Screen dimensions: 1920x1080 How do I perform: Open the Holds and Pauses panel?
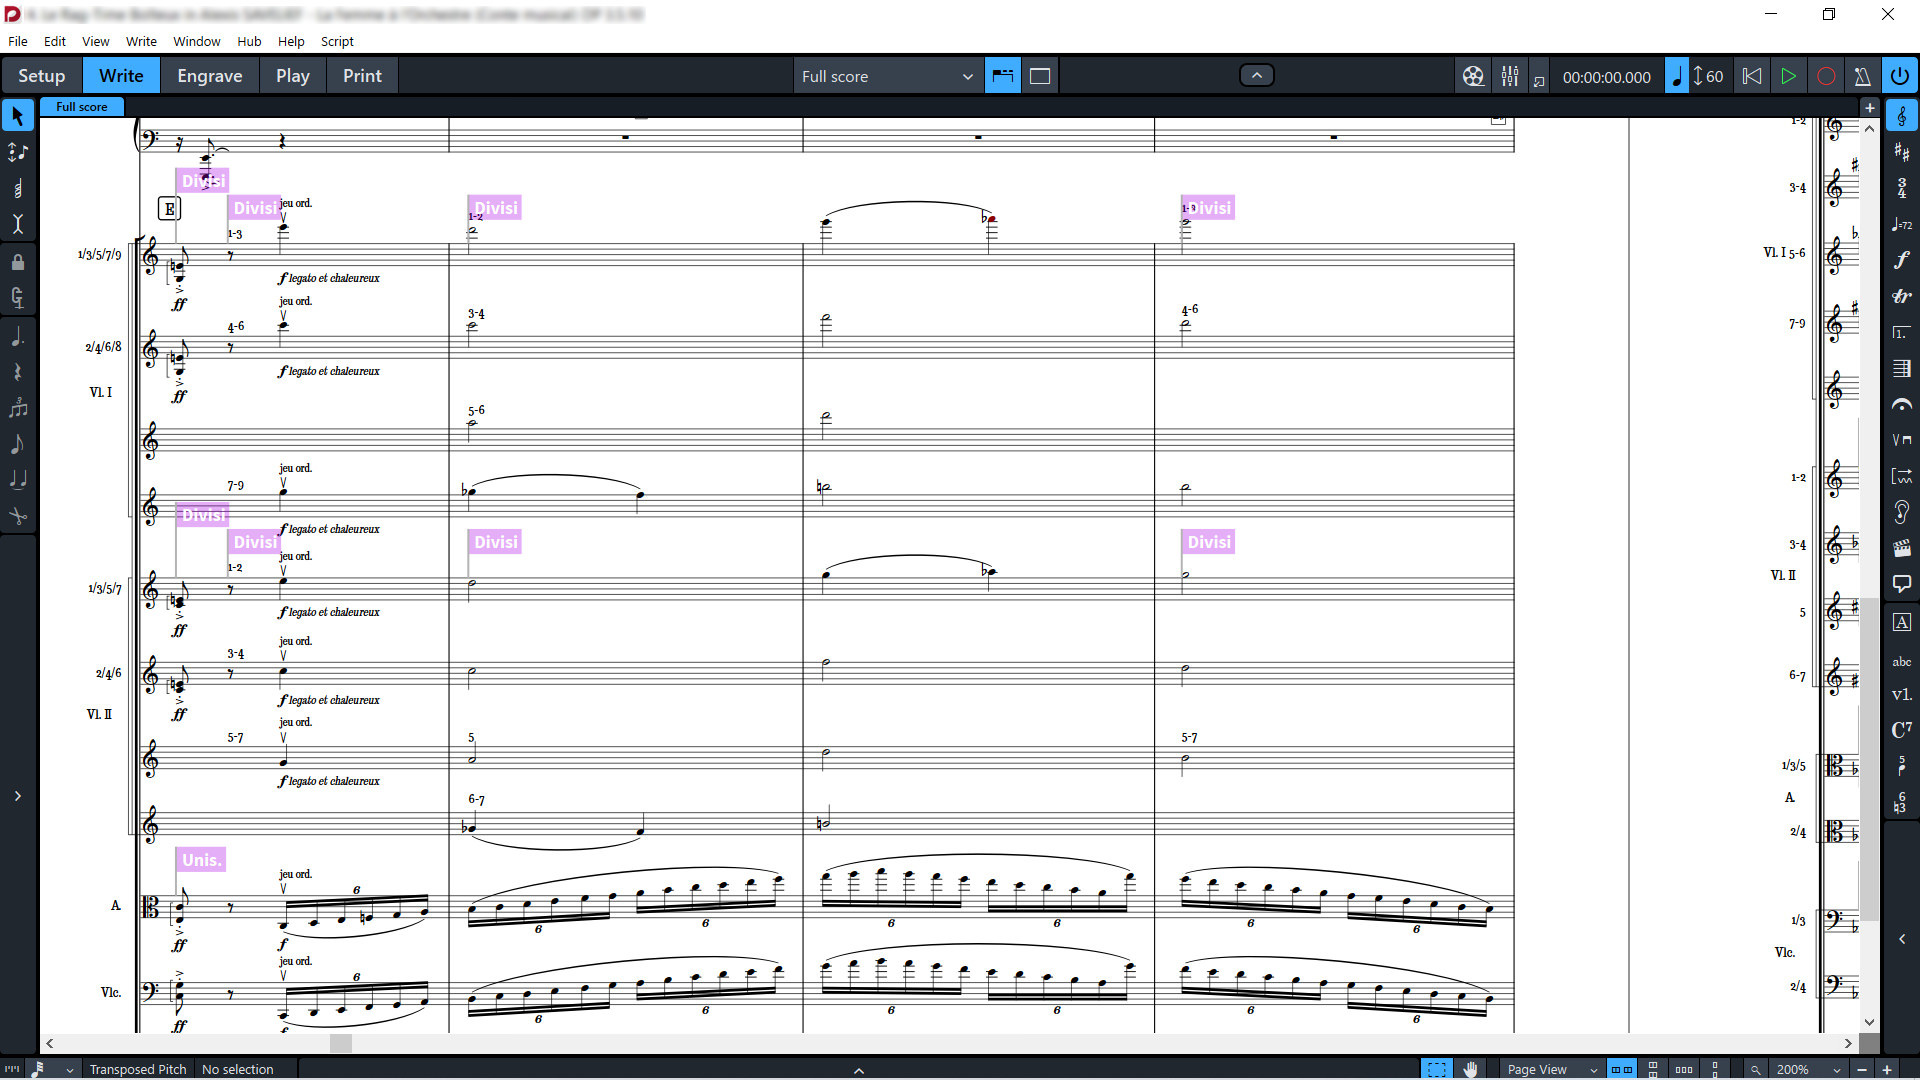pyautogui.click(x=1901, y=404)
